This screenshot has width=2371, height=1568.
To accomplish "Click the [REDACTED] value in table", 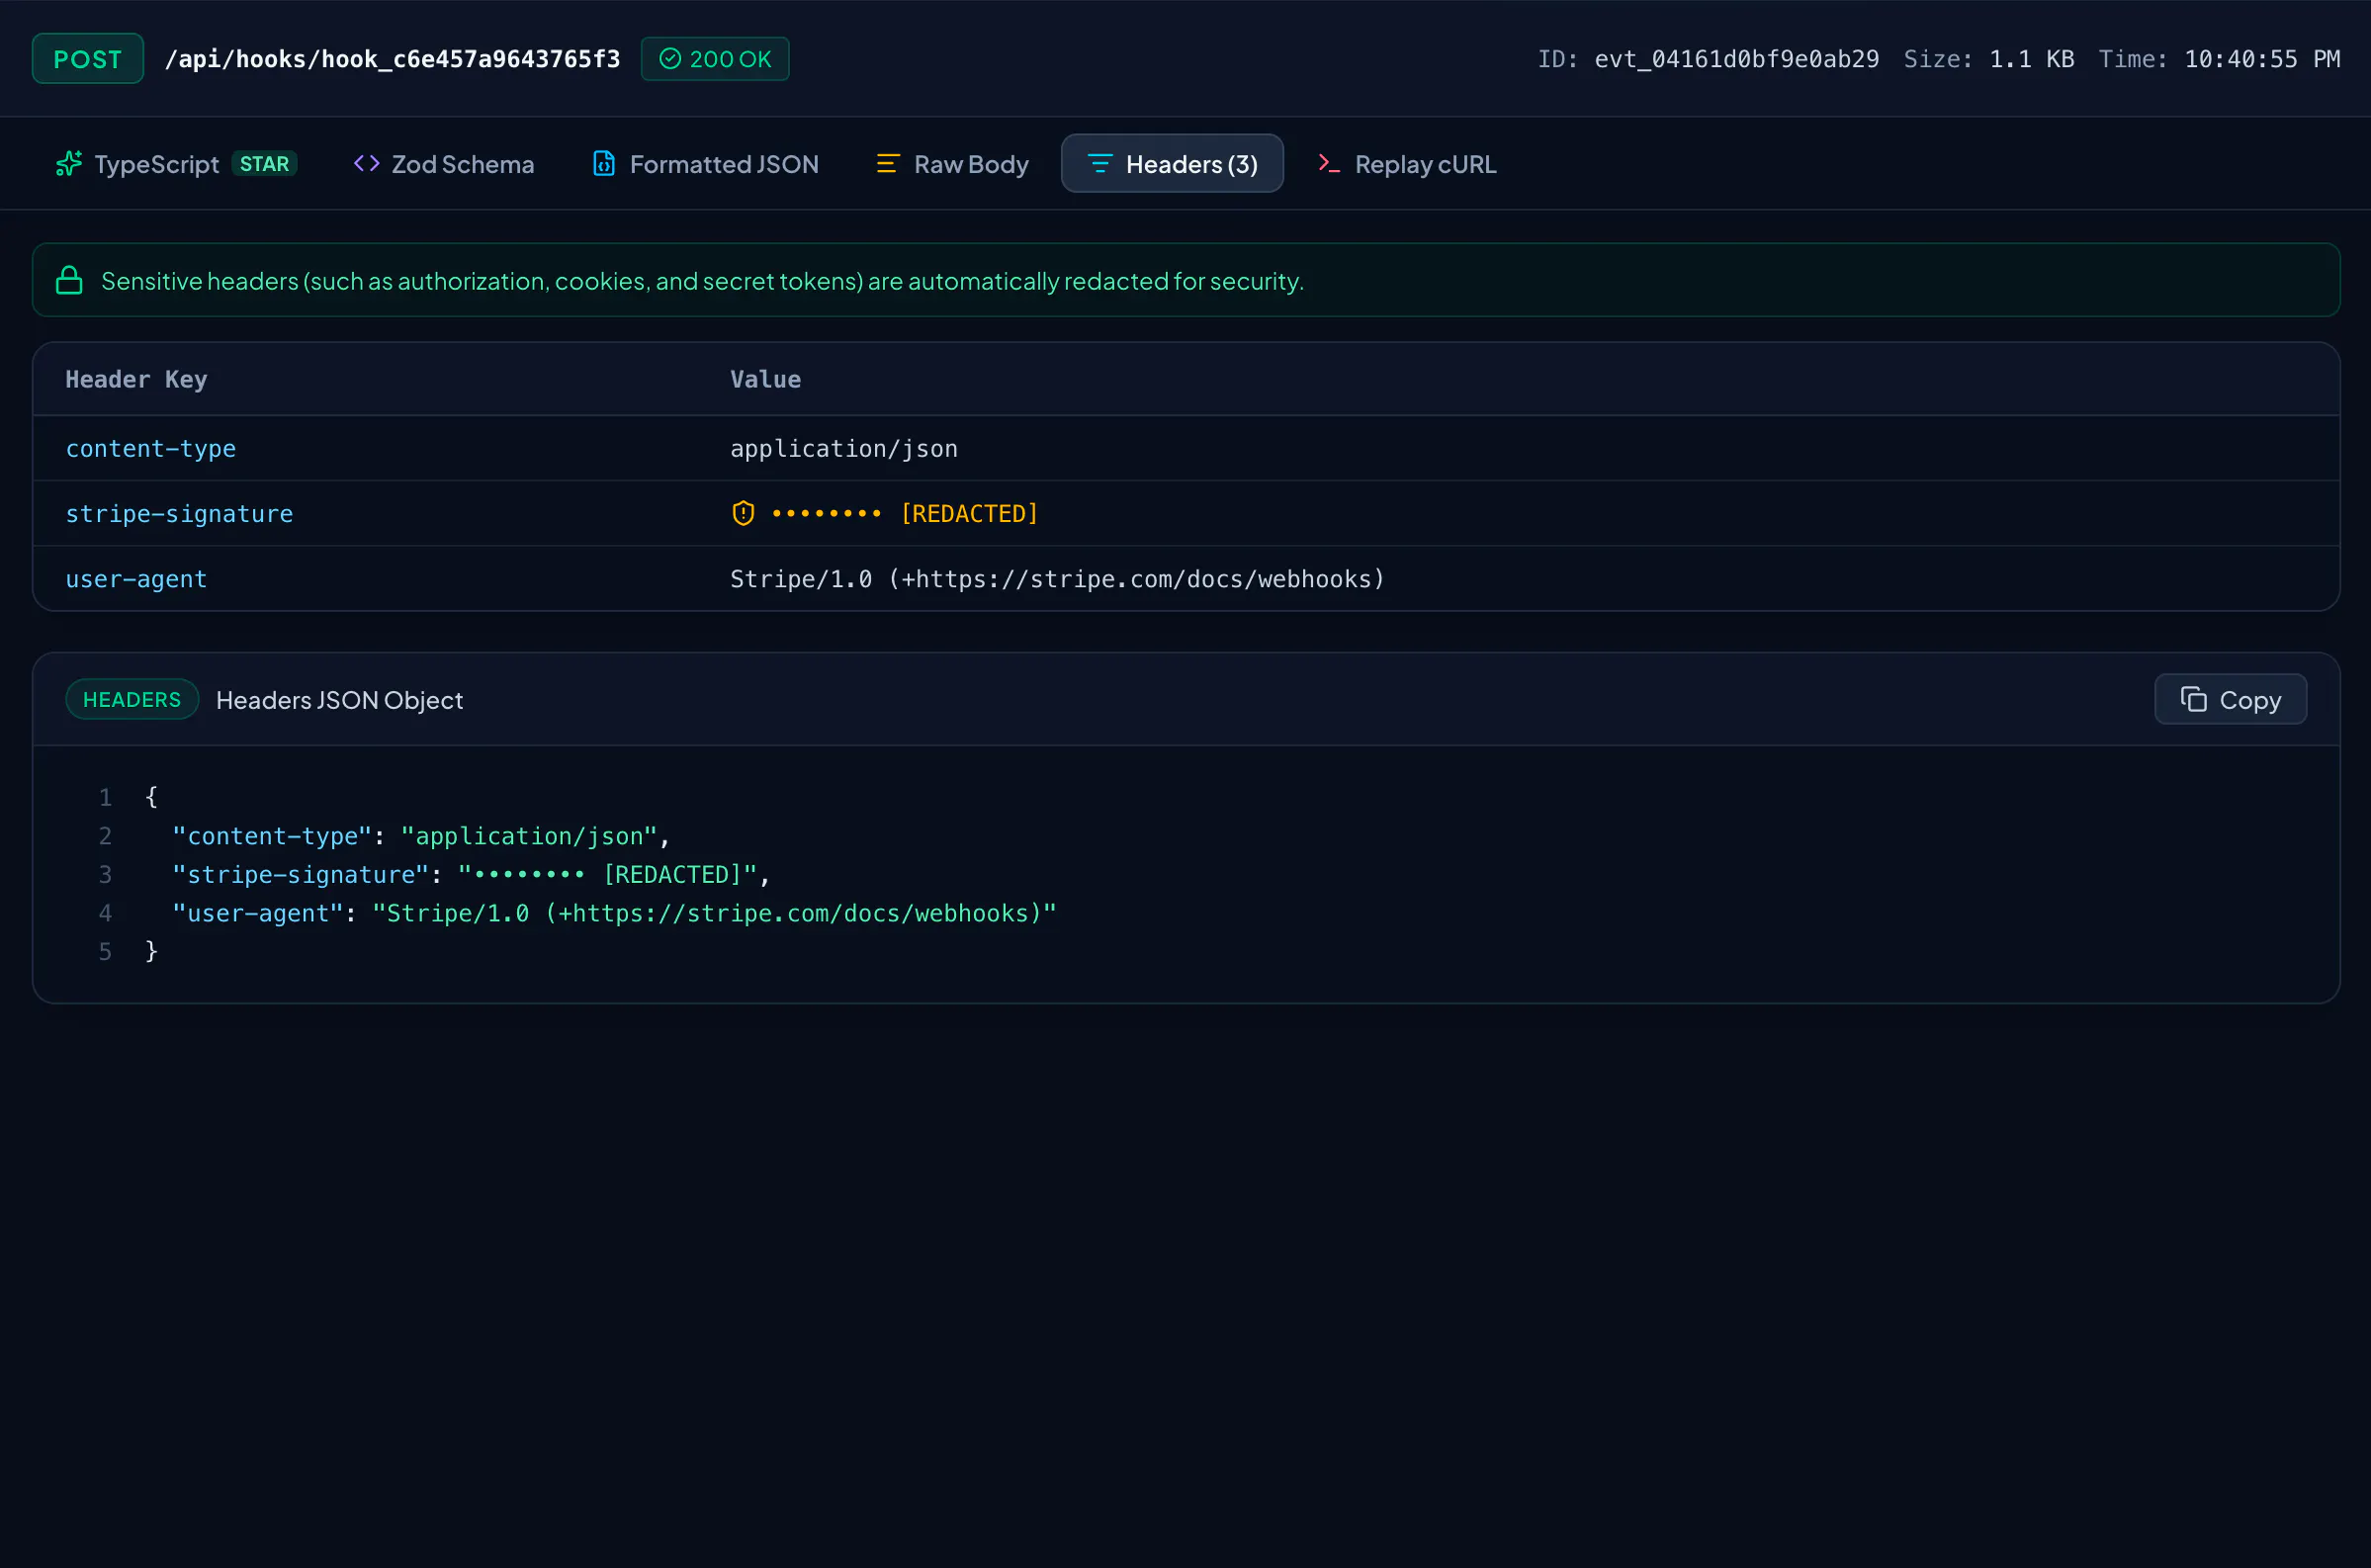I will (970, 514).
